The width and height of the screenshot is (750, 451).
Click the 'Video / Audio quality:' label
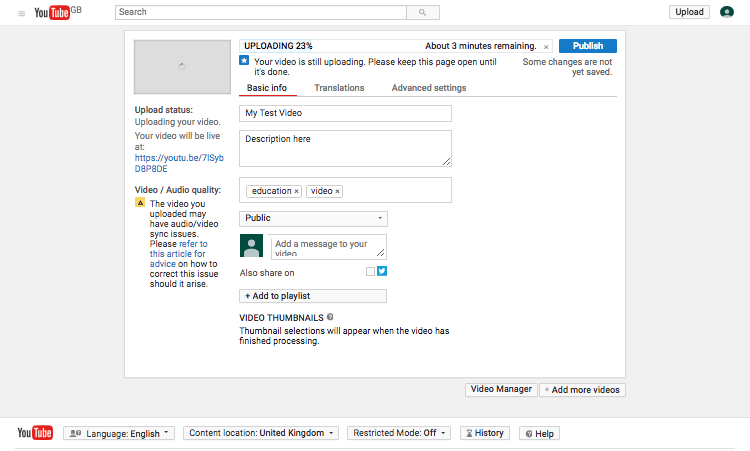[x=177, y=190]
